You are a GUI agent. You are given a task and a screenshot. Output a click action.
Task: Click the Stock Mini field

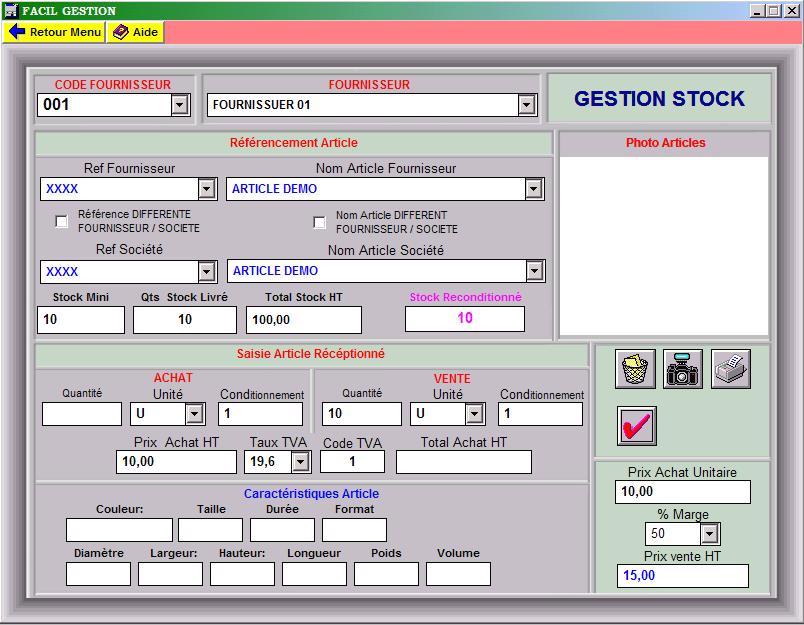point(81,320)
